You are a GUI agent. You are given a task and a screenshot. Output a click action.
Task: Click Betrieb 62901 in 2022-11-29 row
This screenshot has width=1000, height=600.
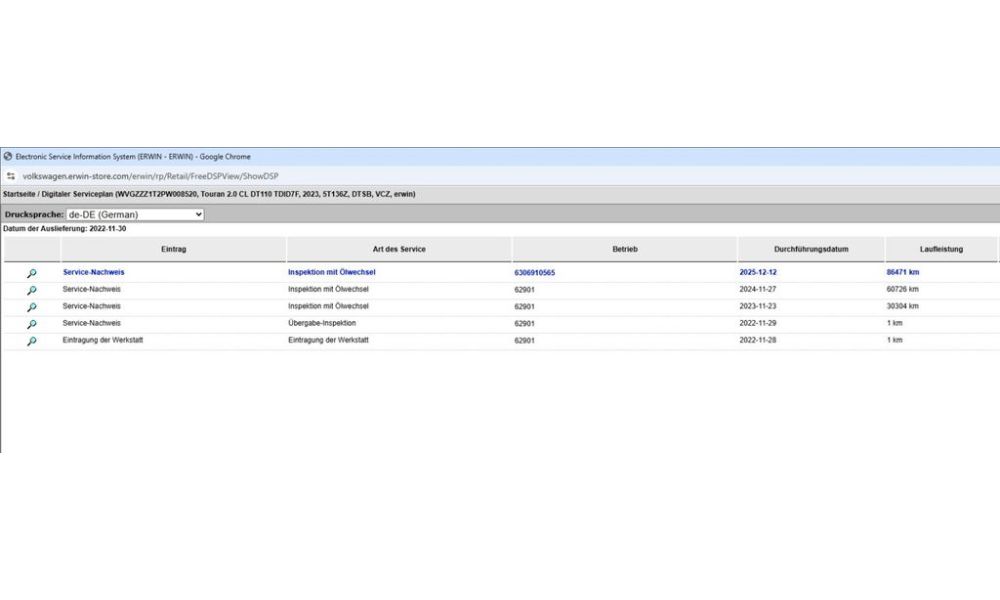pos(524,324)
